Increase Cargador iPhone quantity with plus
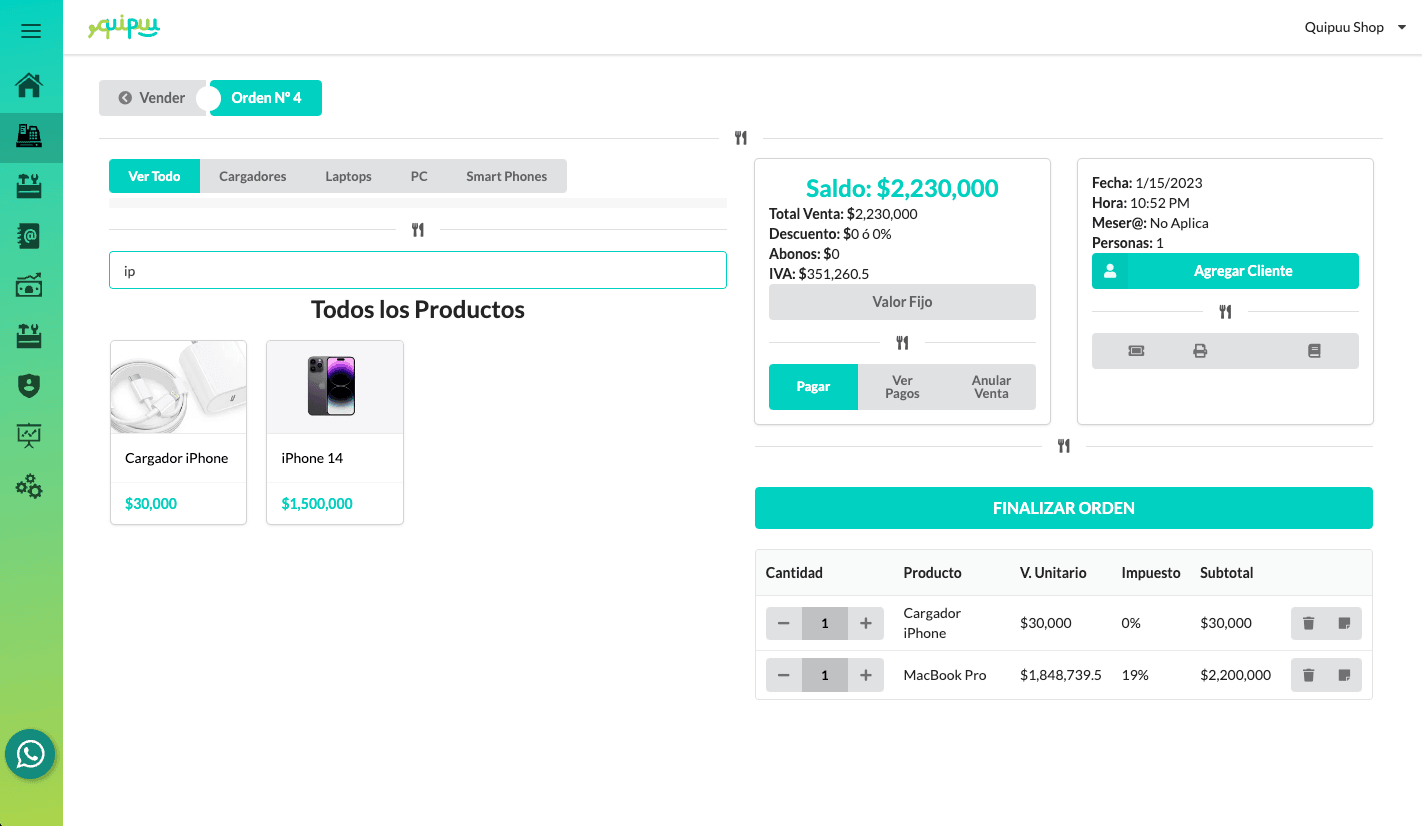1422x826 pixels. (866, 624)
